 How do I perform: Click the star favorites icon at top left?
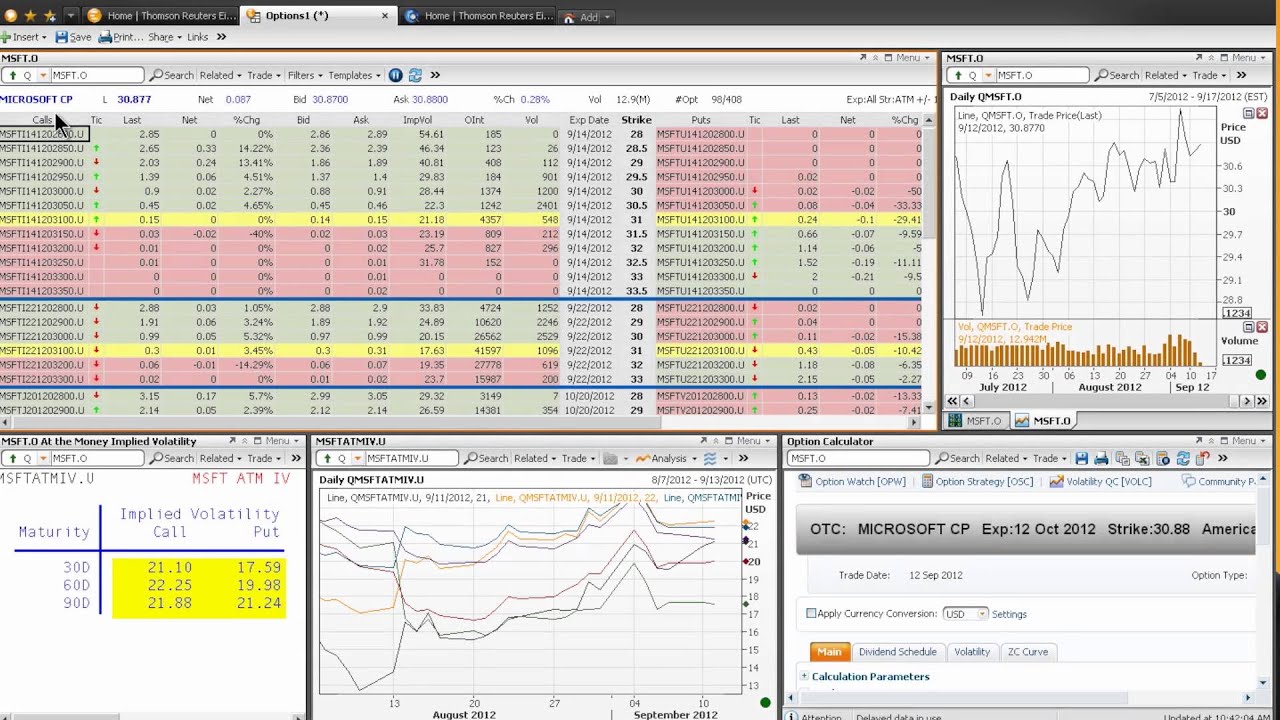(x=30, y=15)
